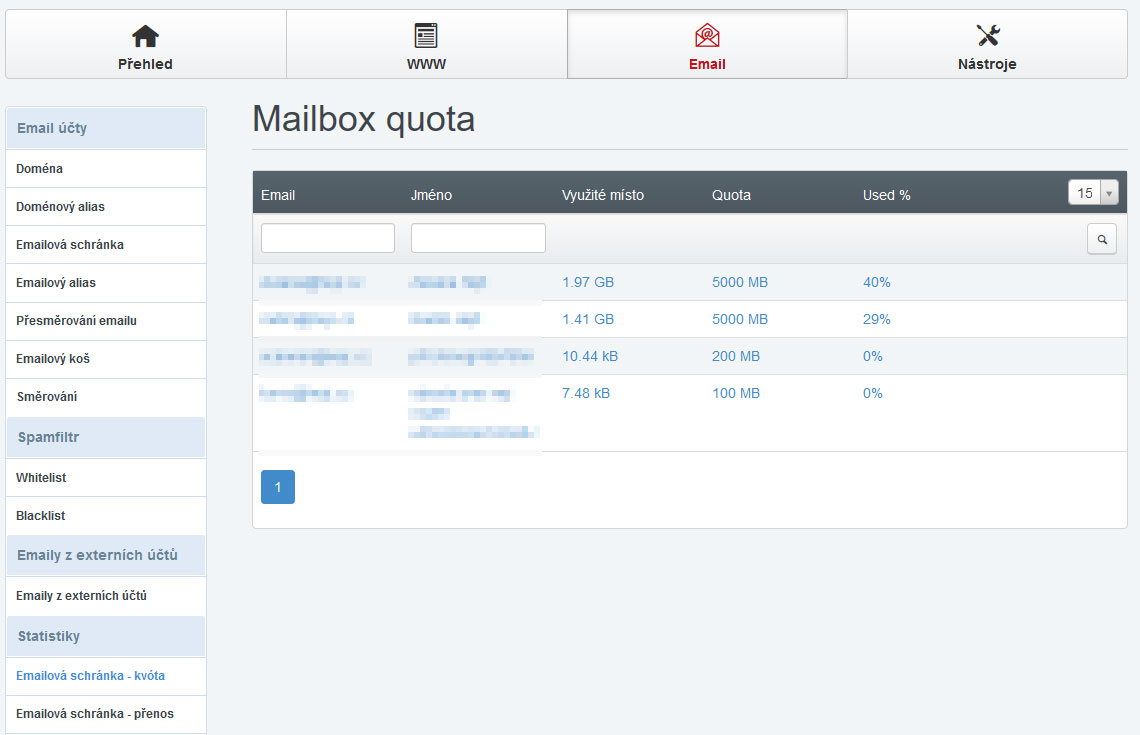
Task: Choose Přesměrování emailu from sidebar
Action: point(76,321)
